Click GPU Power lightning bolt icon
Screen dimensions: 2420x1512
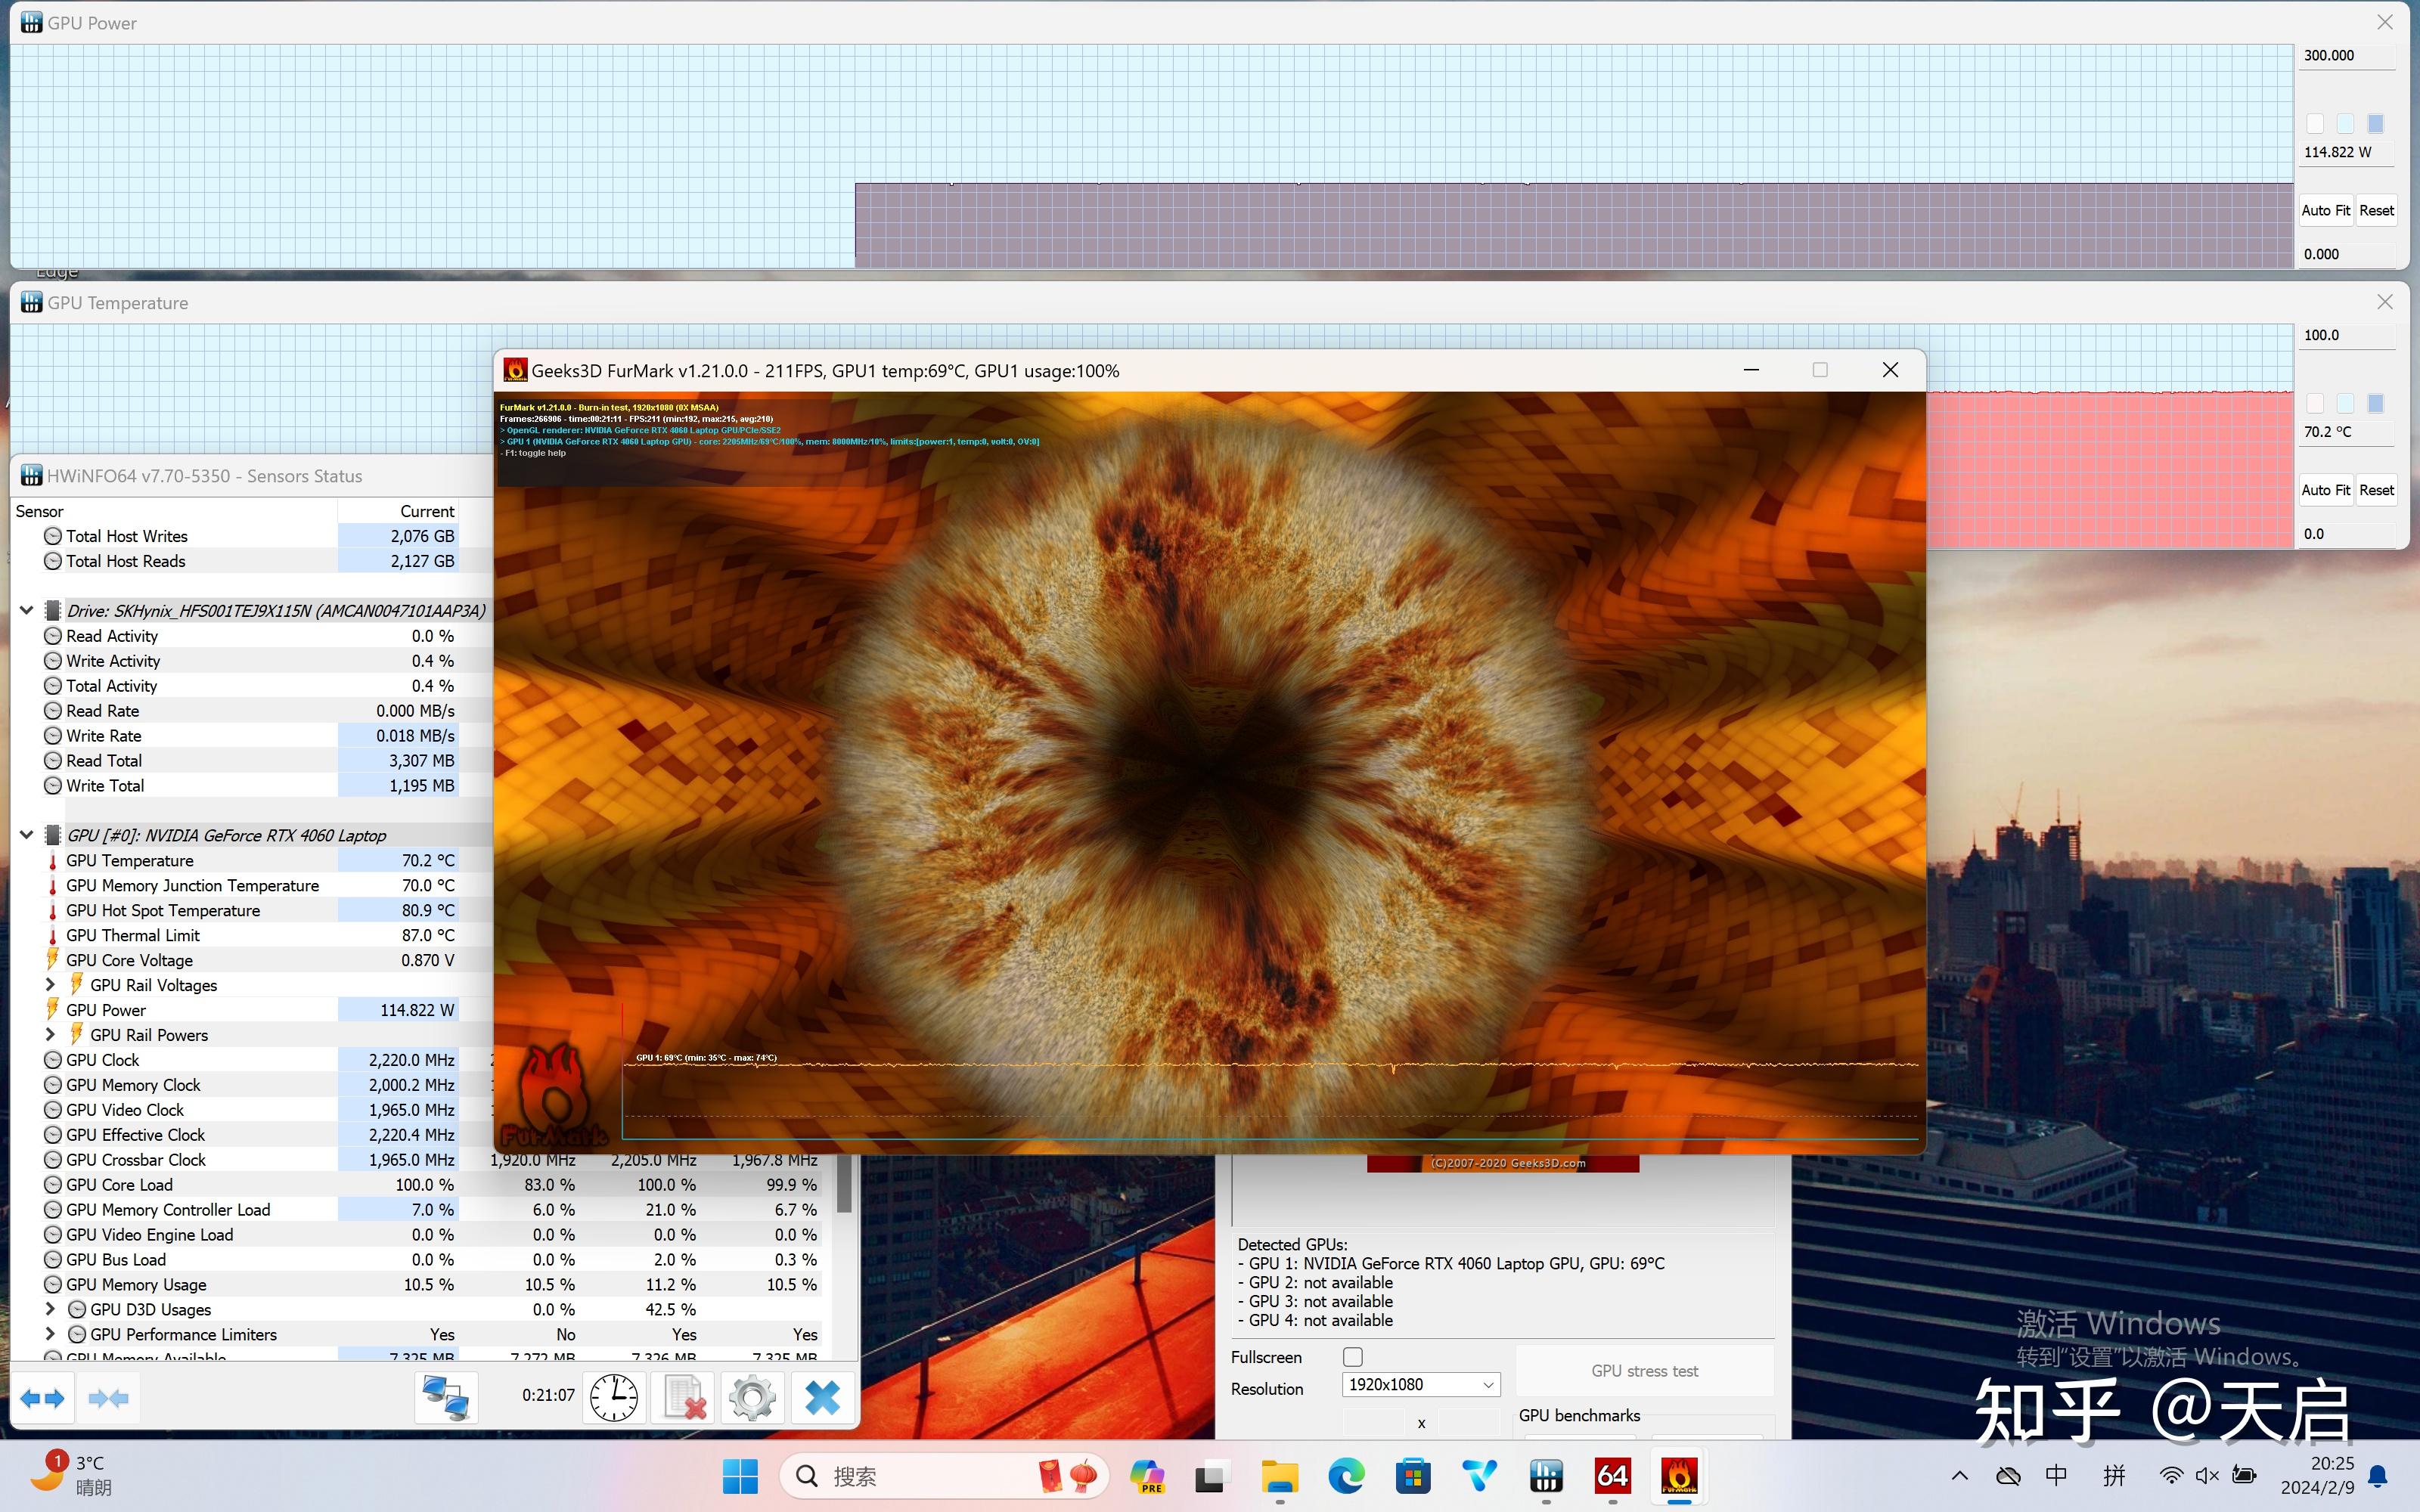[52, 1010]
